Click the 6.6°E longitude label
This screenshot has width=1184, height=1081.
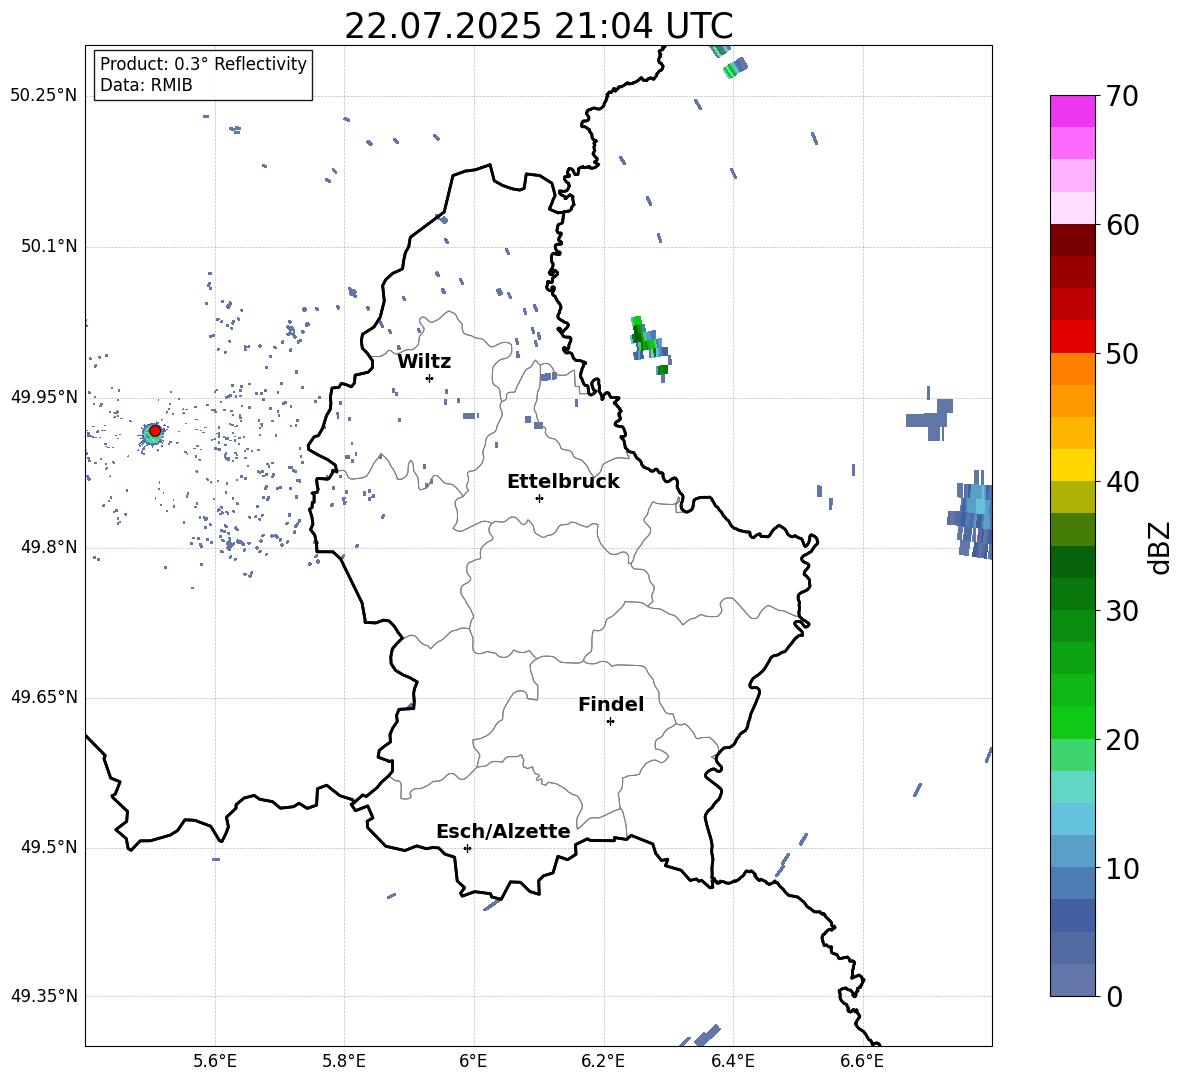862,1061
